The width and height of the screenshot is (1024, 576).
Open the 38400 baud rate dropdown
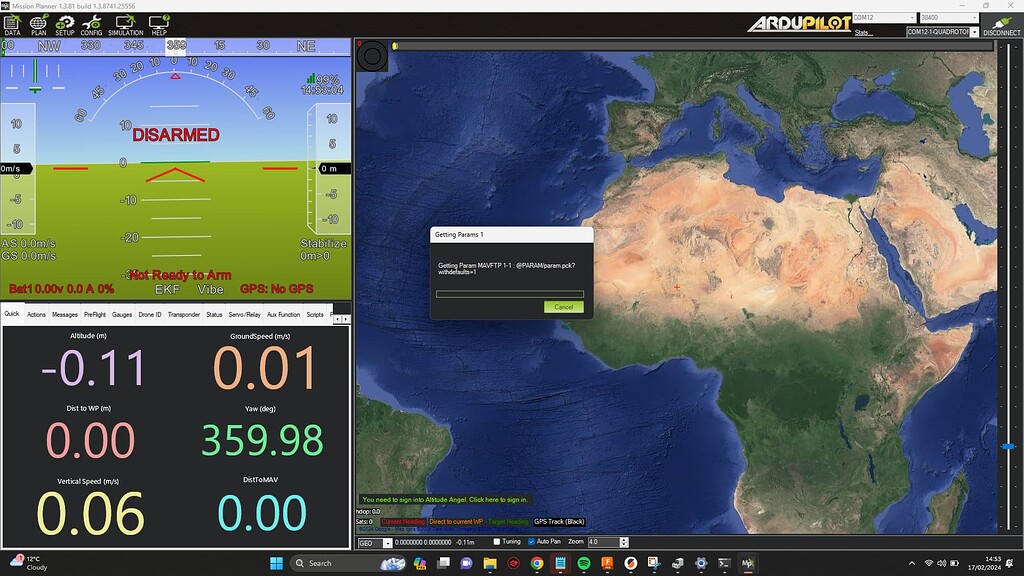pyautogui.click(x=946, y=17)
